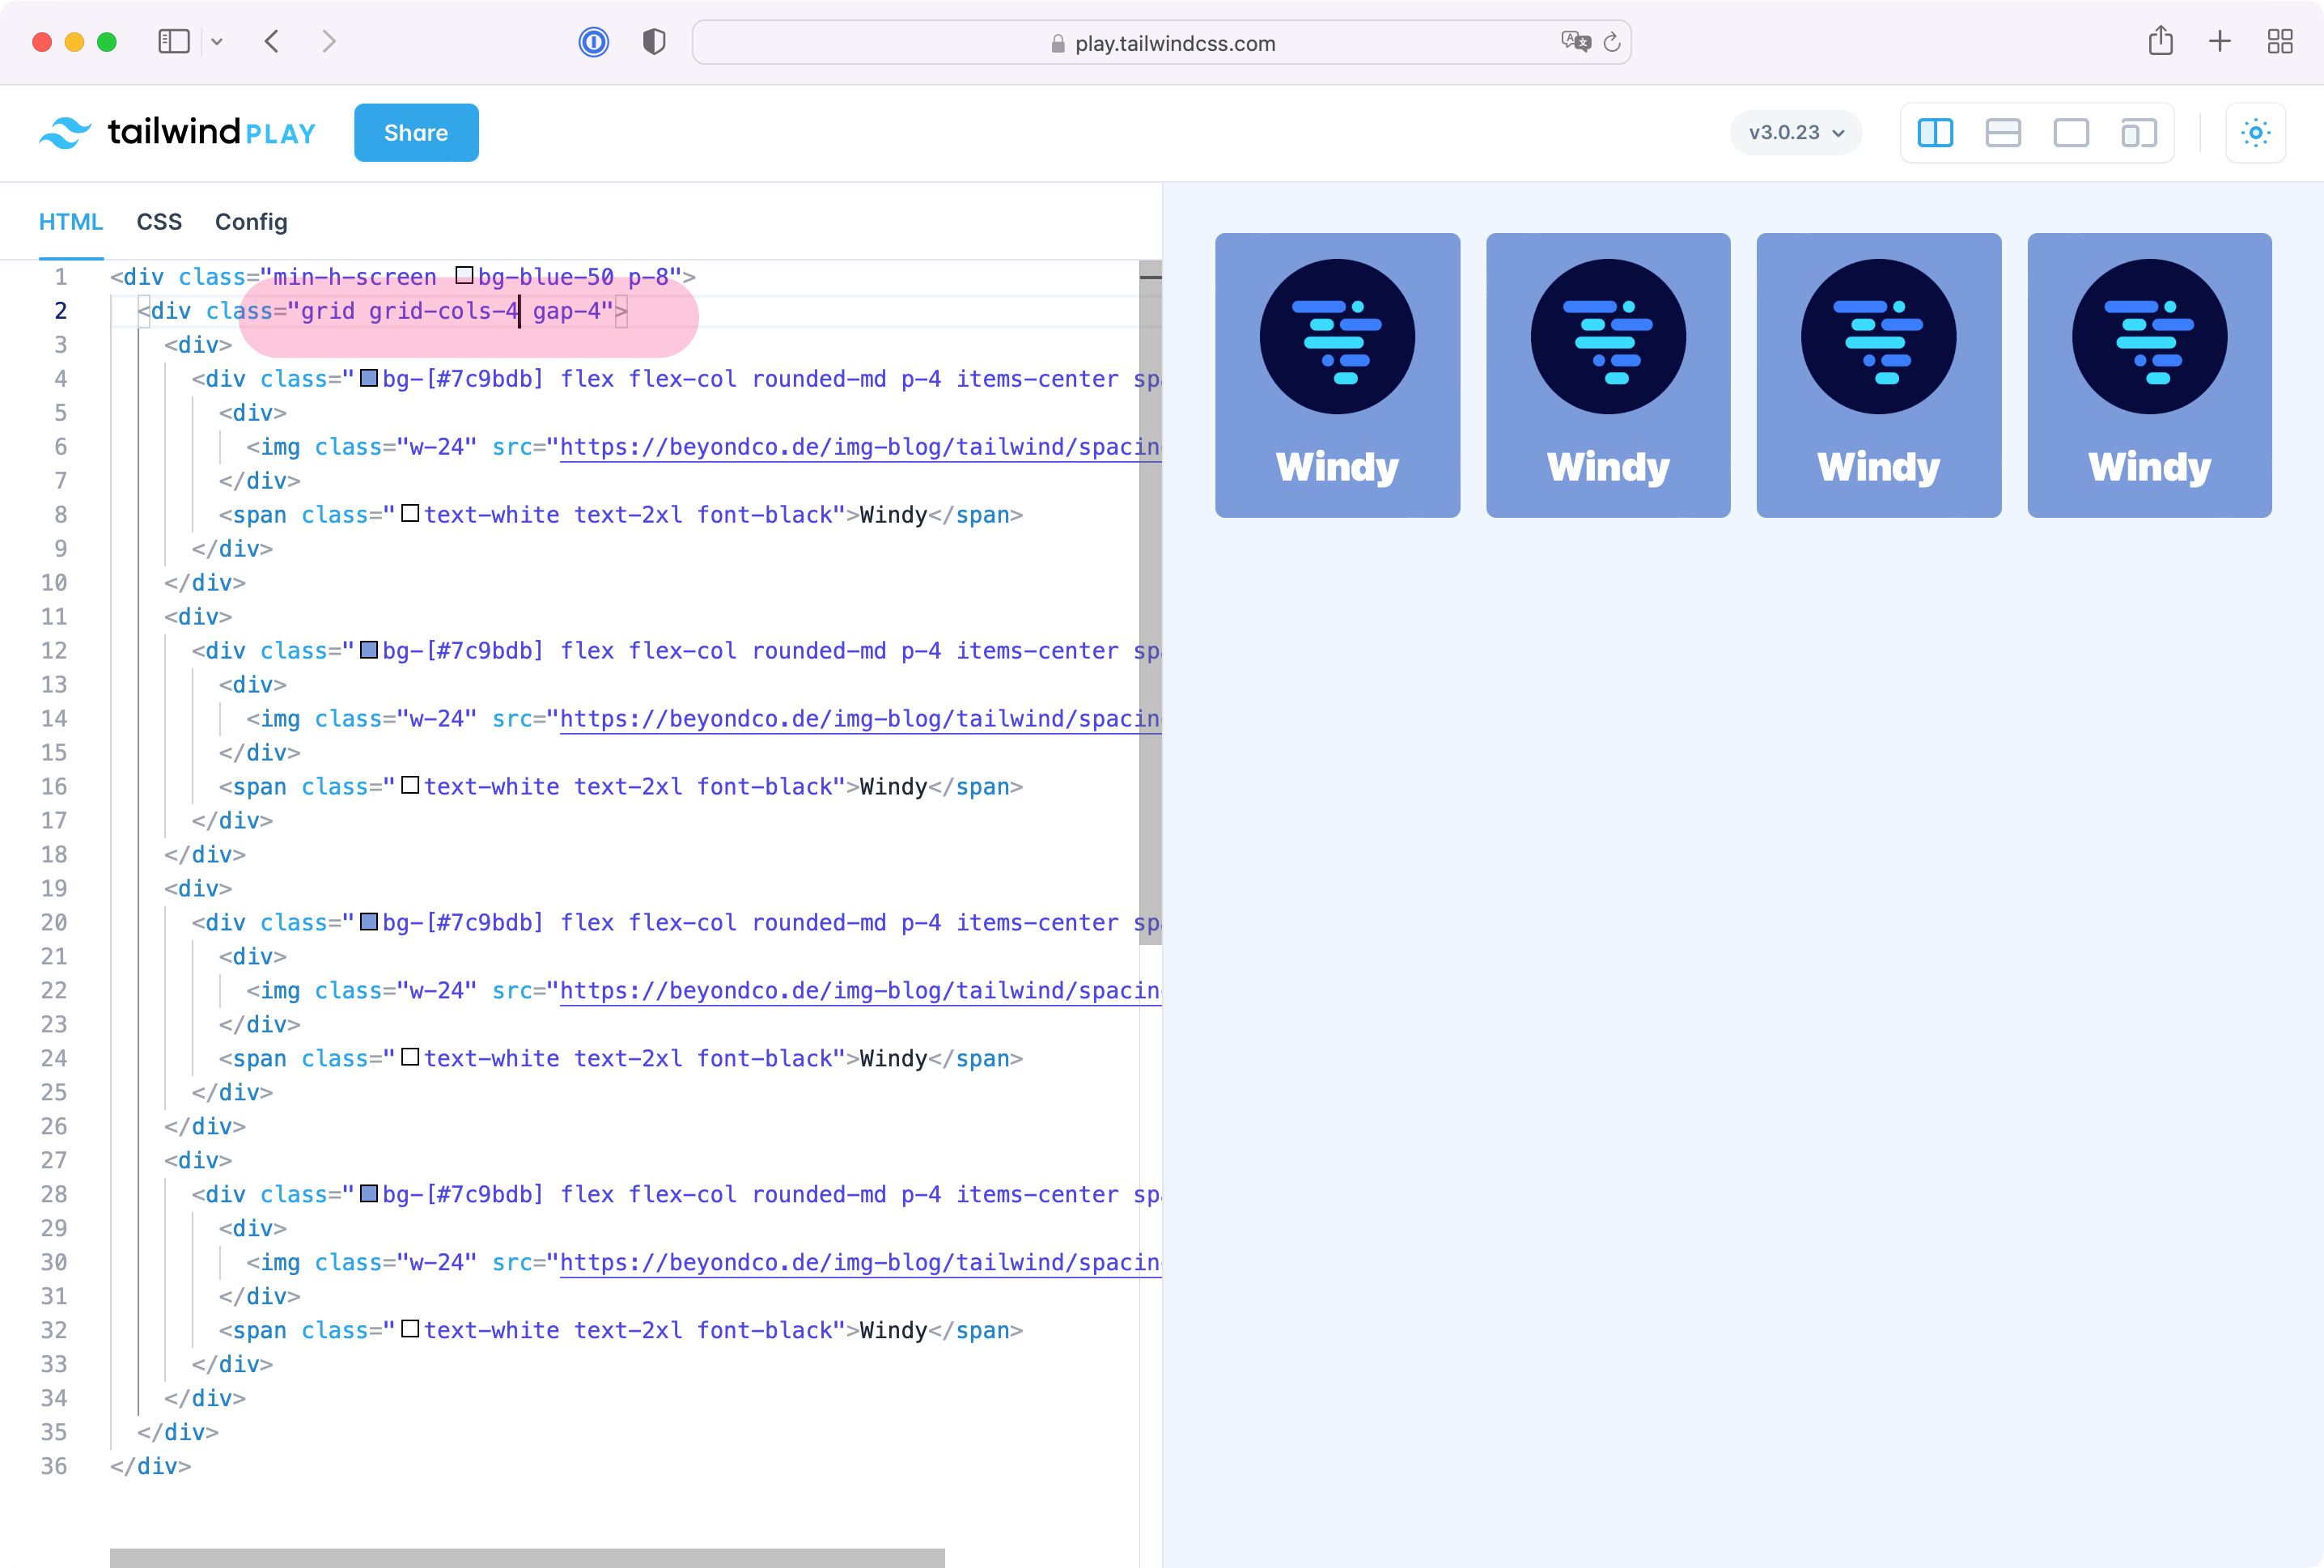Open a new tab in Safari

click(2219, 42)
